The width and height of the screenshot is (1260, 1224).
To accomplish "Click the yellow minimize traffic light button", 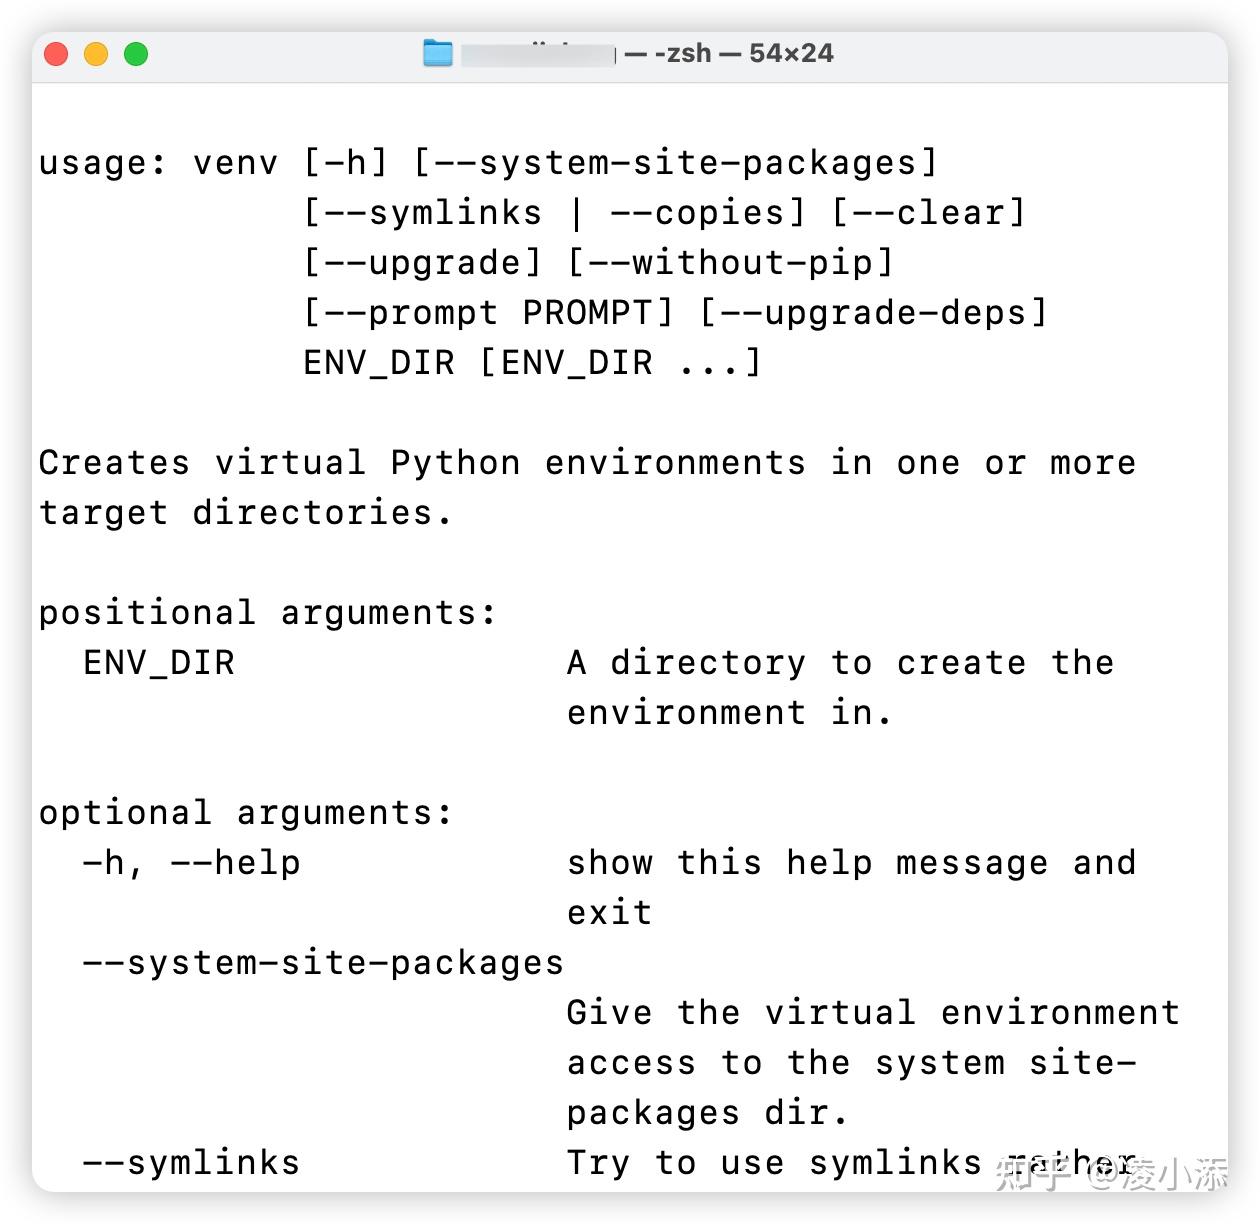I will tap(97, 54).
